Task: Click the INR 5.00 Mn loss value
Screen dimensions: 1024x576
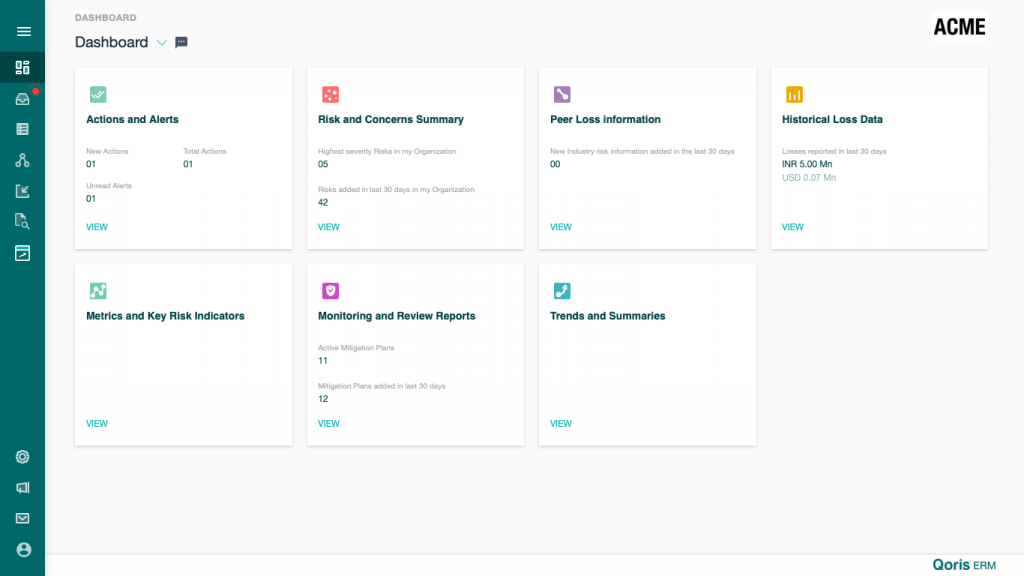Action: (807, 165)
